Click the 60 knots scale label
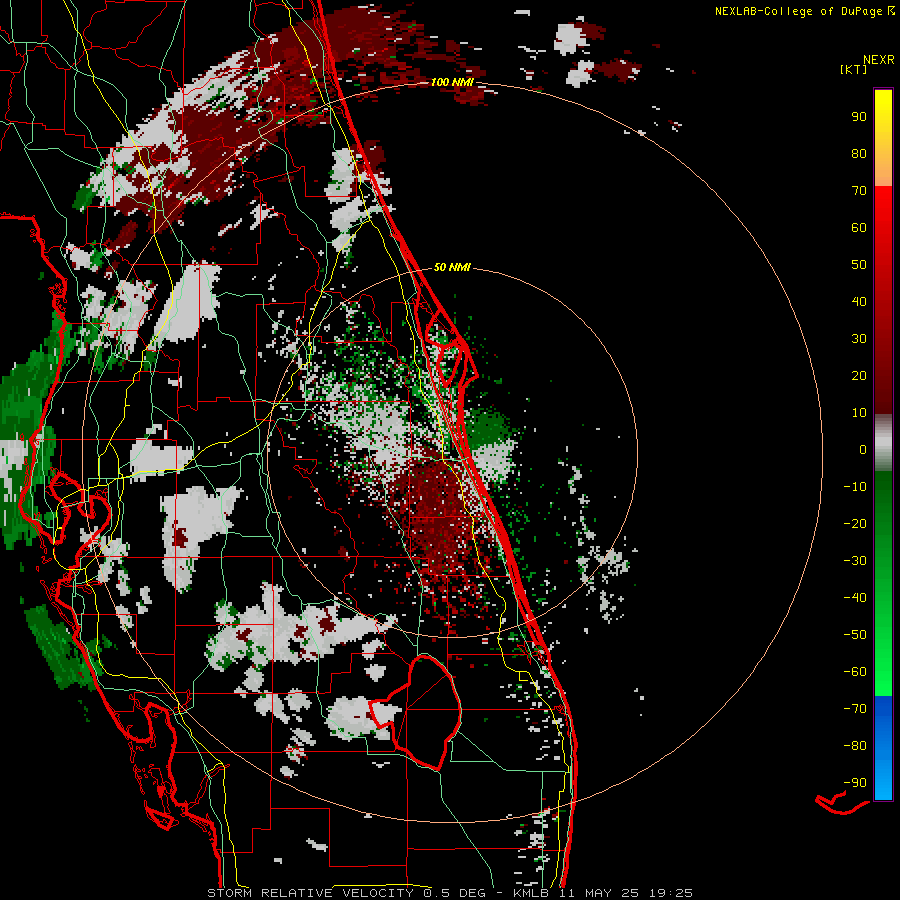 click(859, 227)
